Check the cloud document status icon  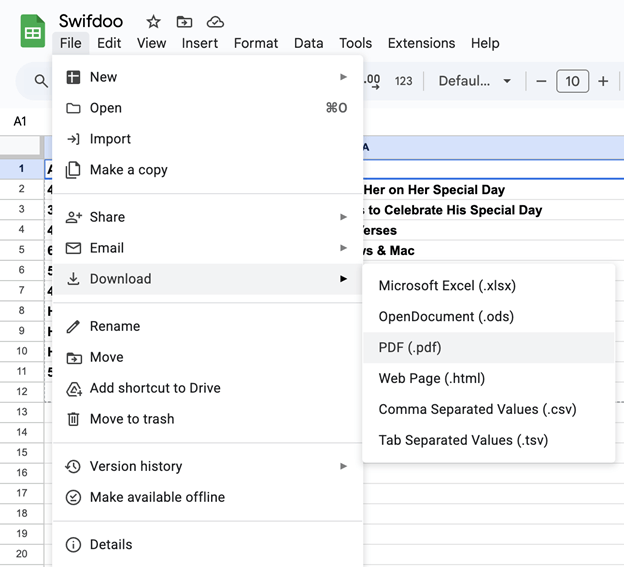point(215,21)
